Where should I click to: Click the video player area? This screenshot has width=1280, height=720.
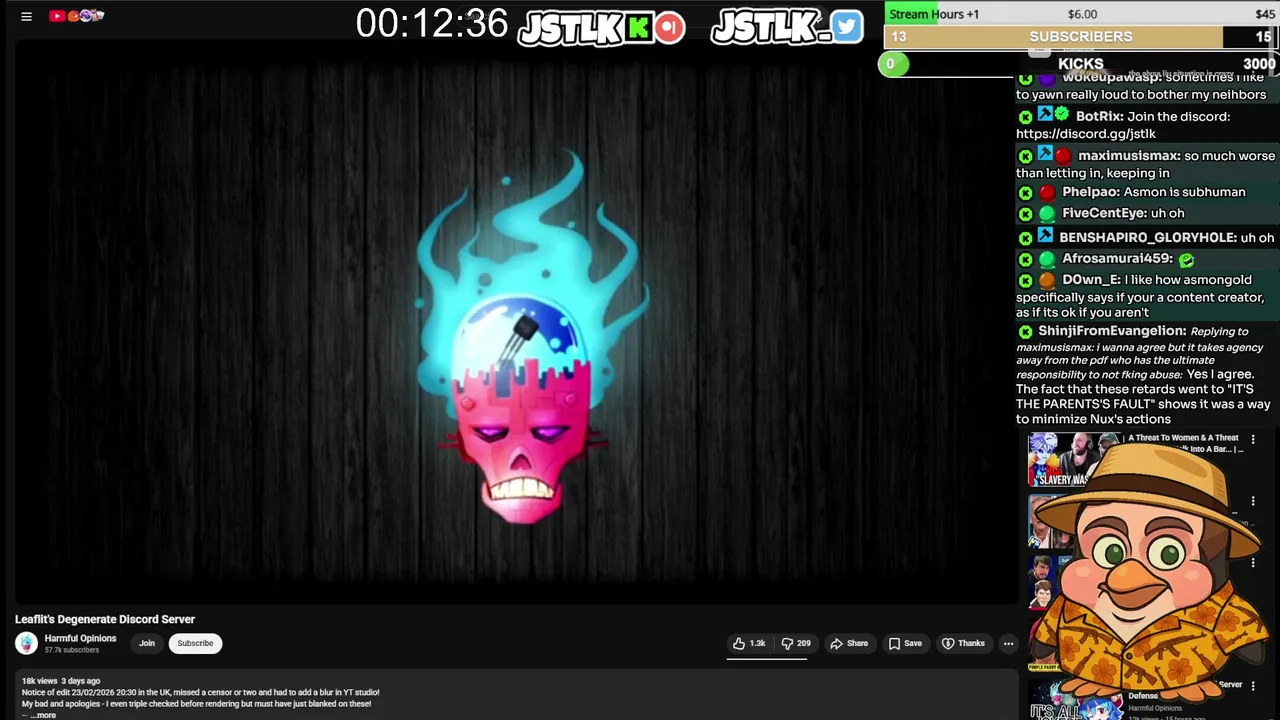point(516,322)
